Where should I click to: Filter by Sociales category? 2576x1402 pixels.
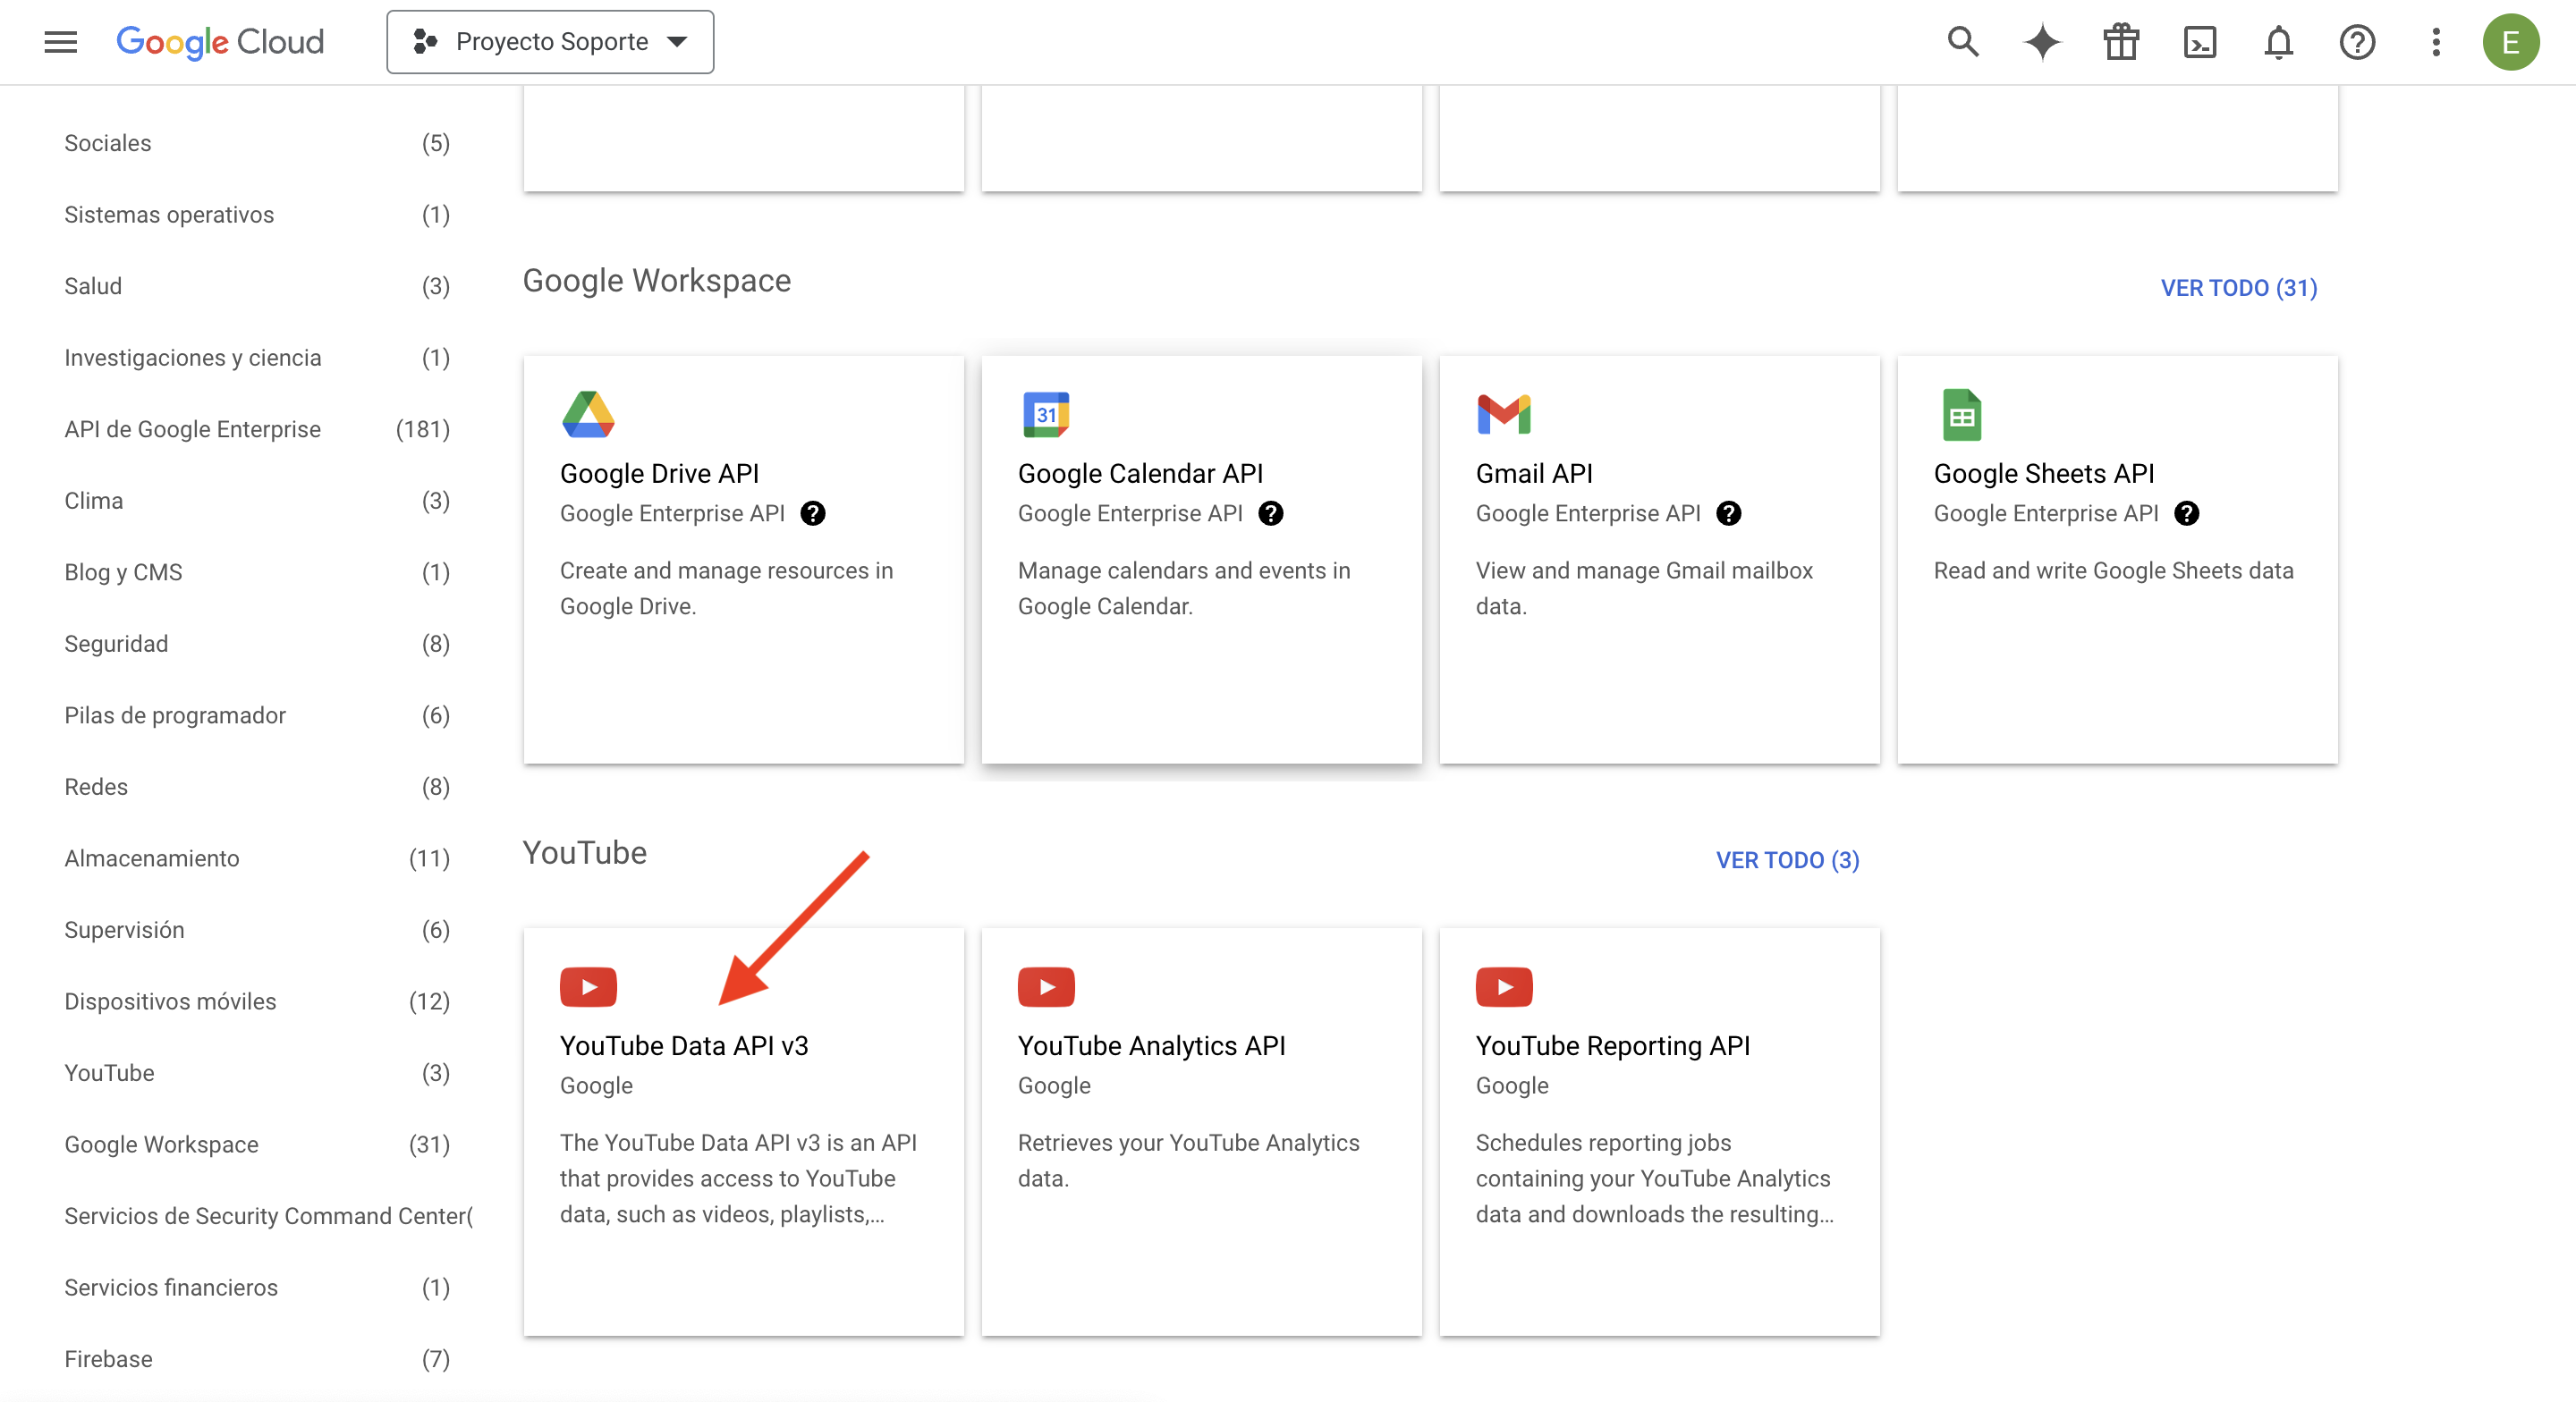[257, 143]
